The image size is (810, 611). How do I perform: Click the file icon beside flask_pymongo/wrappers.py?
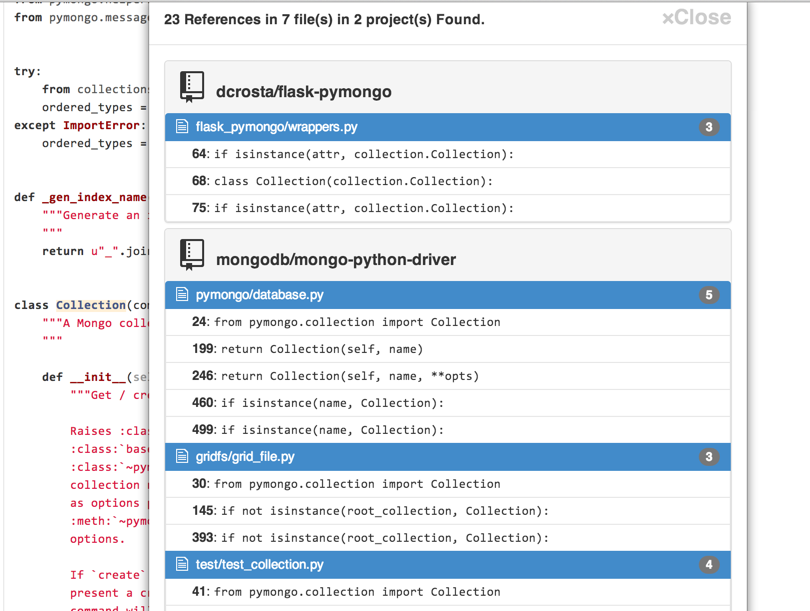(x=182, y=127)
